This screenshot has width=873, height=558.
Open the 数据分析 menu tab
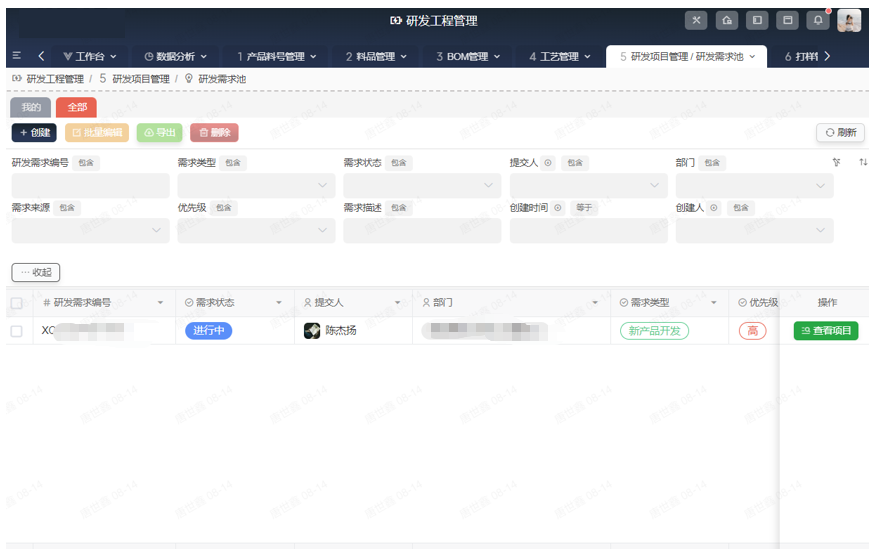click(x=176, y=56)
